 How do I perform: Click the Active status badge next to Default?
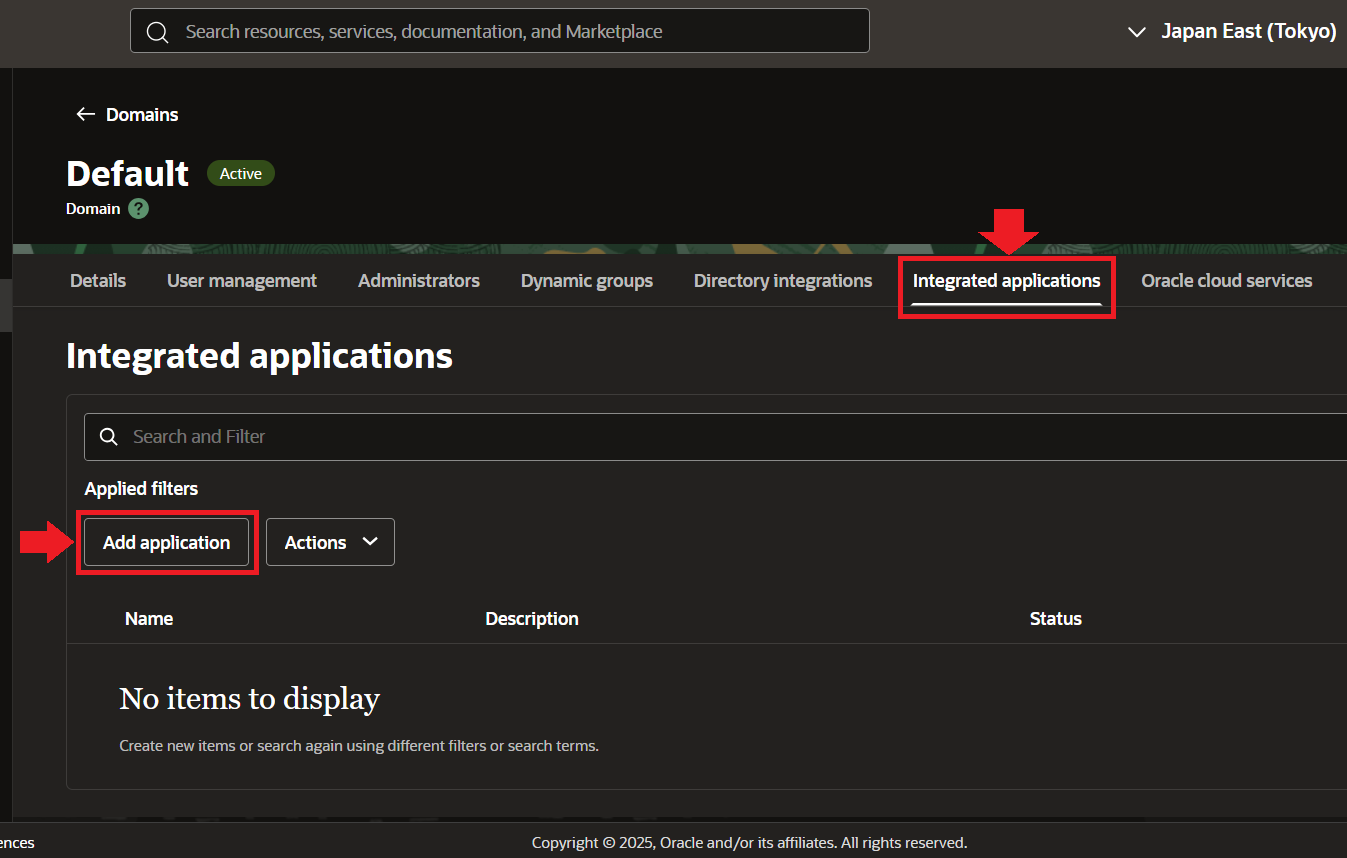point(240,173)
